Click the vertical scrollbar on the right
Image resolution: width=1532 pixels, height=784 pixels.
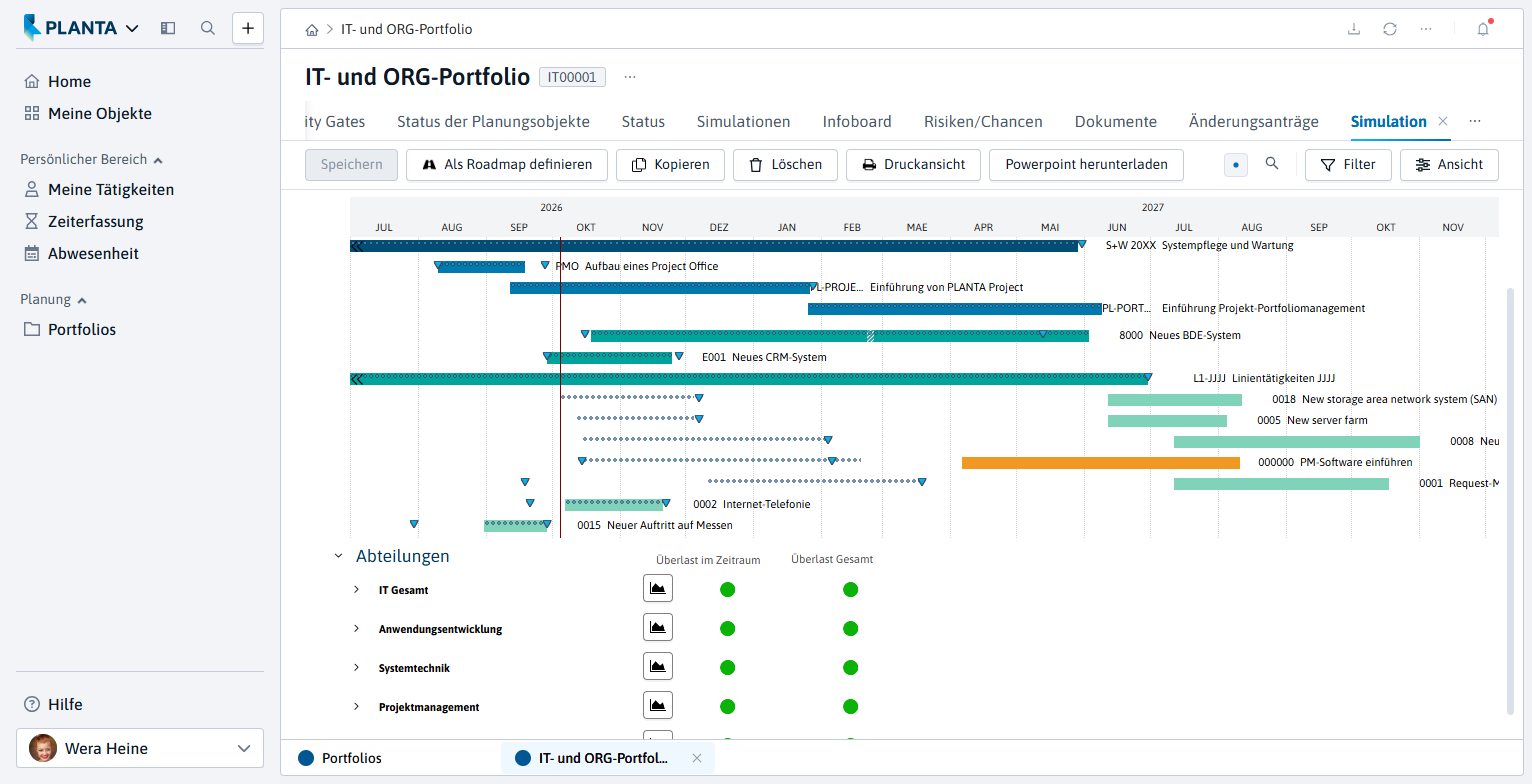click(x=1510, y=500)
